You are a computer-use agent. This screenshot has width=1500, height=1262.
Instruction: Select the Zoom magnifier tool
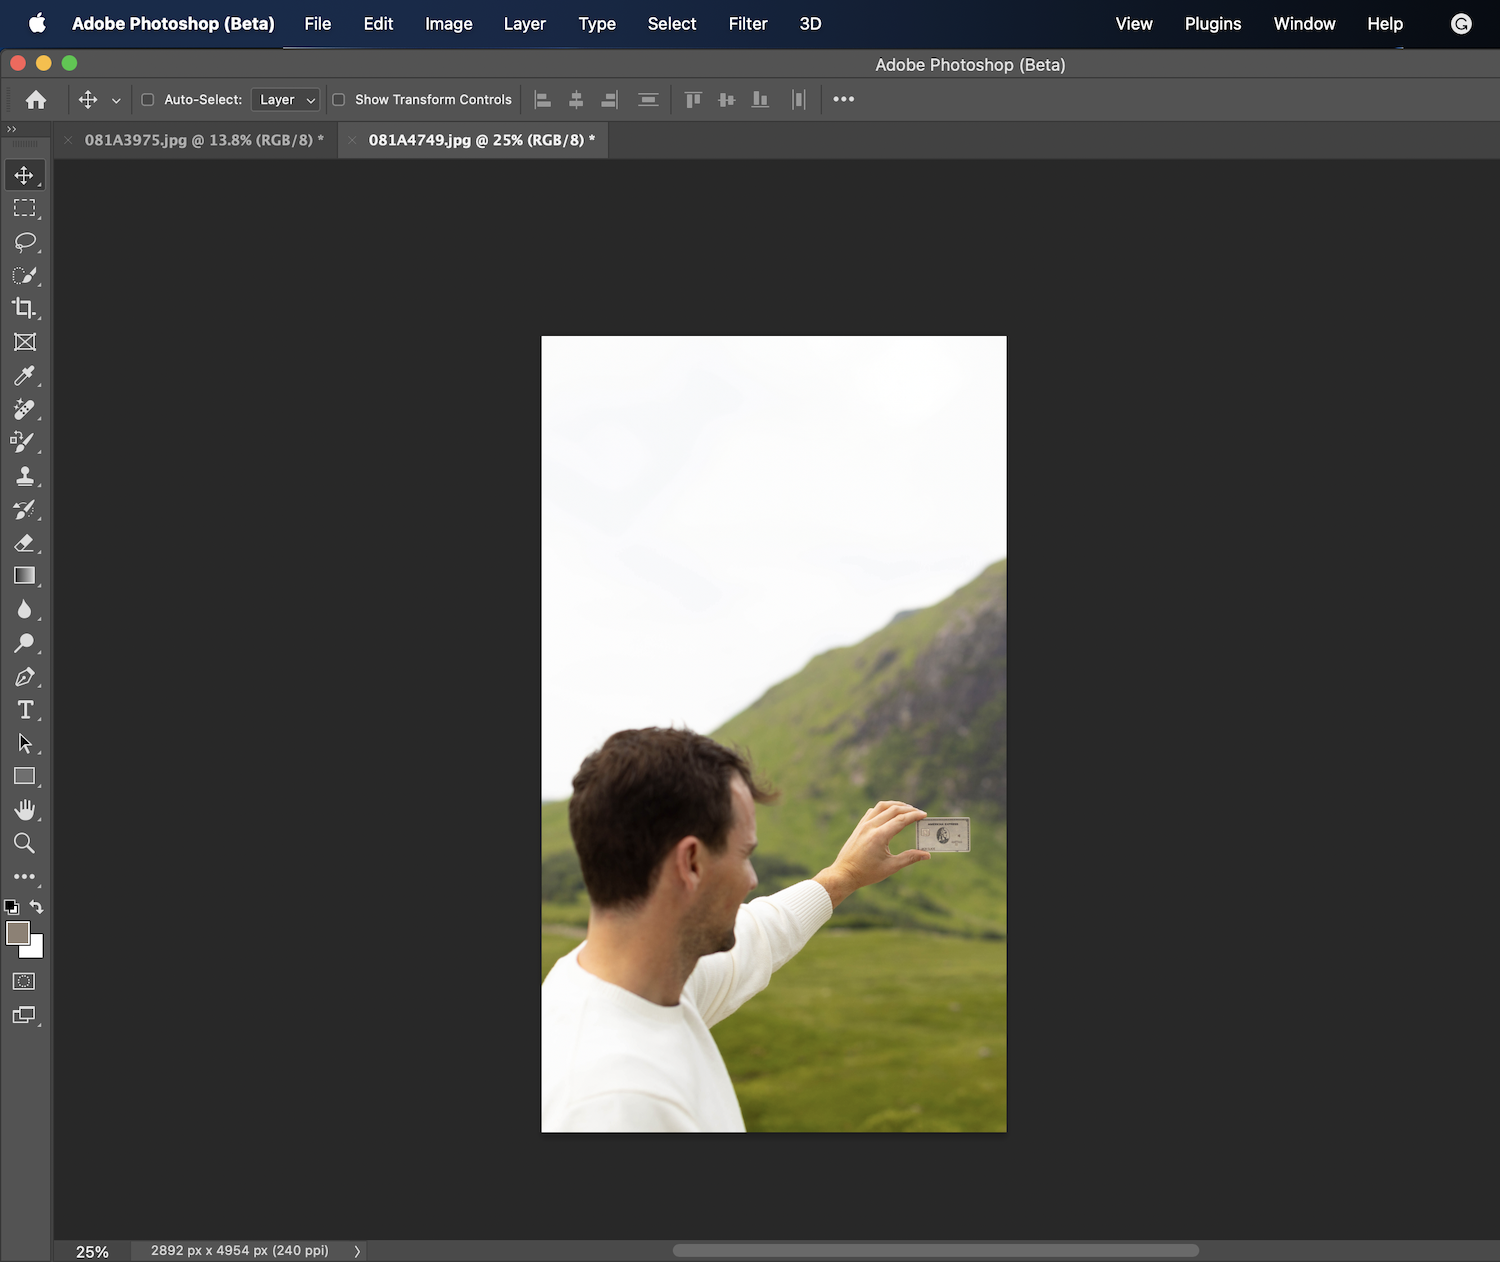coord(25,843)
